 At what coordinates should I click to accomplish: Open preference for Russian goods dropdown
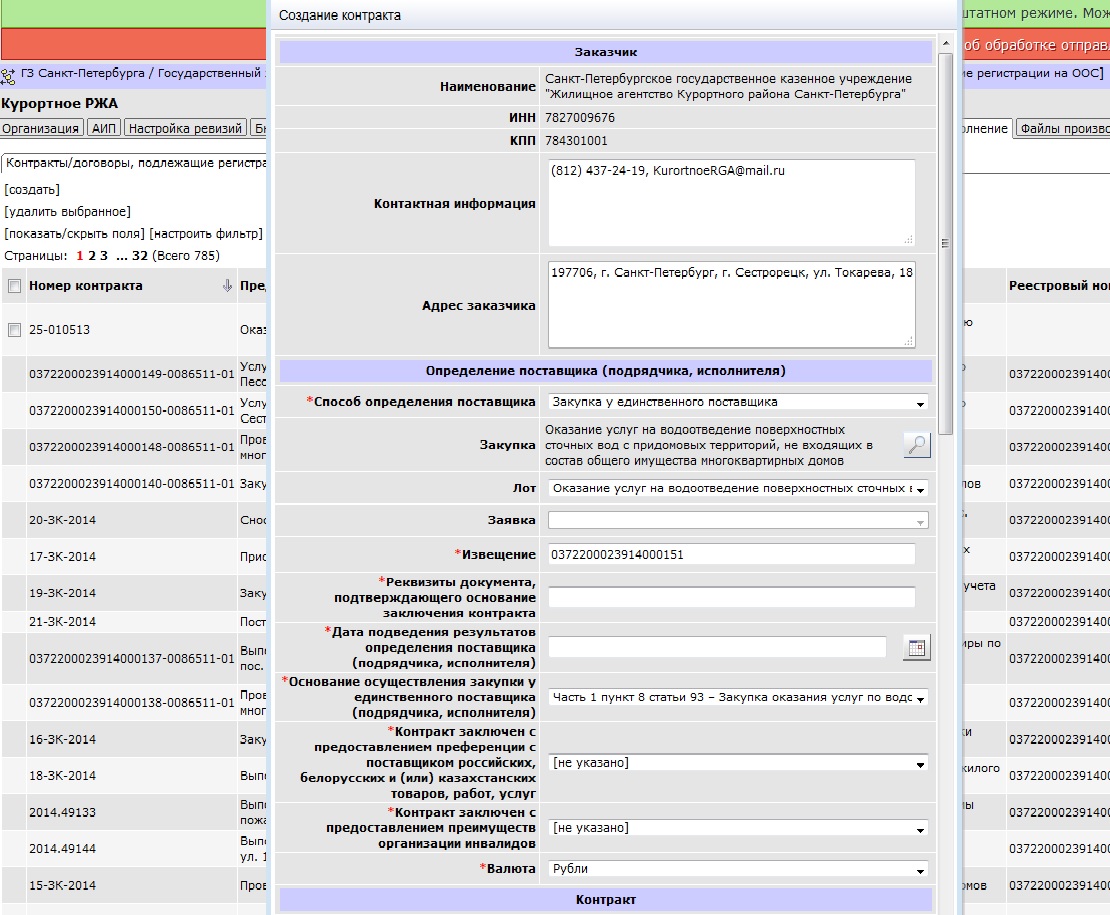coord(738,763)
